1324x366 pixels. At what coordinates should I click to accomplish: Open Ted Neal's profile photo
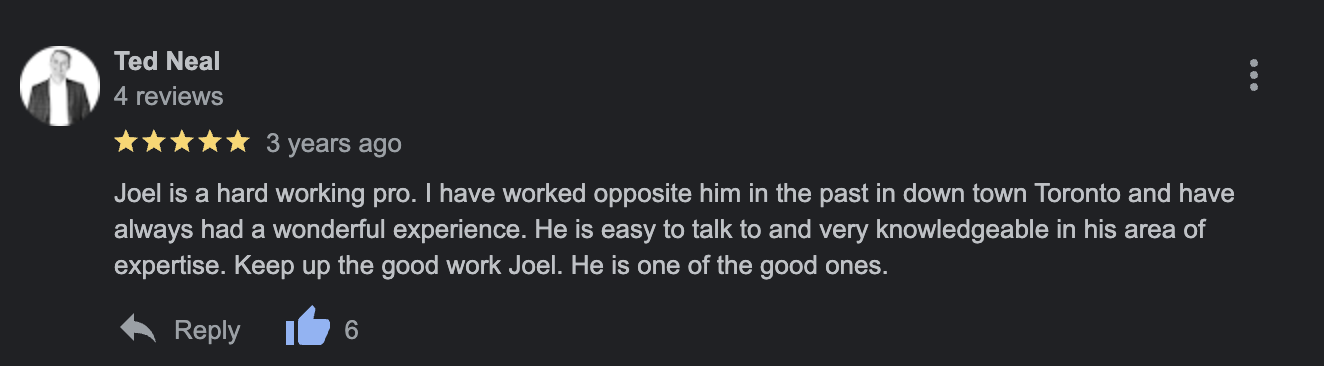60,86
